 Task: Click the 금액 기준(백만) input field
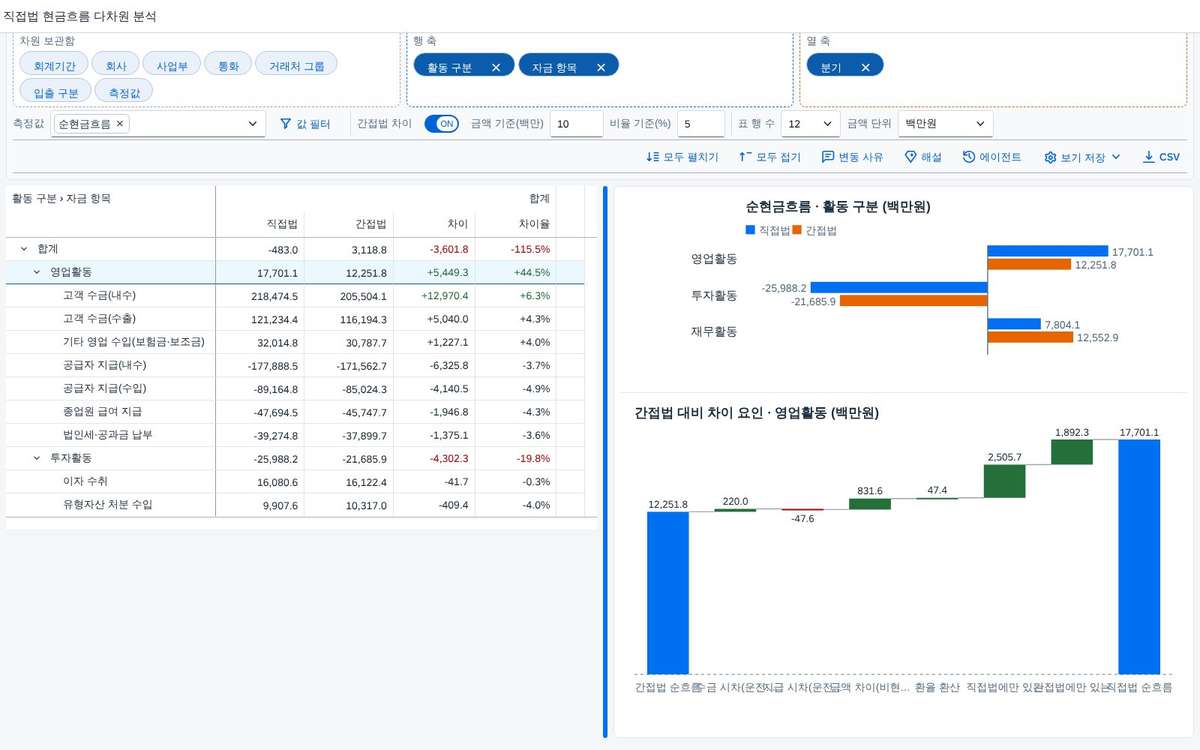tap(575, 124)
